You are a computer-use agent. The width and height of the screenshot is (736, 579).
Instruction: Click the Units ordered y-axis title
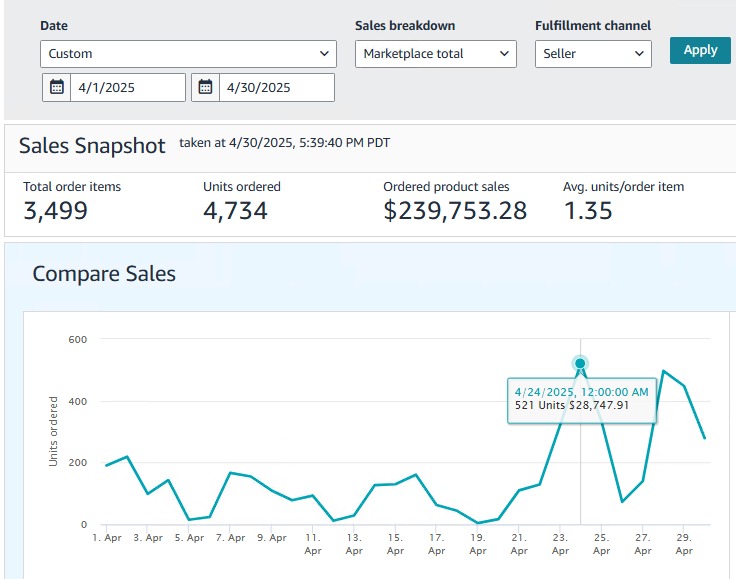click(53, 431)
